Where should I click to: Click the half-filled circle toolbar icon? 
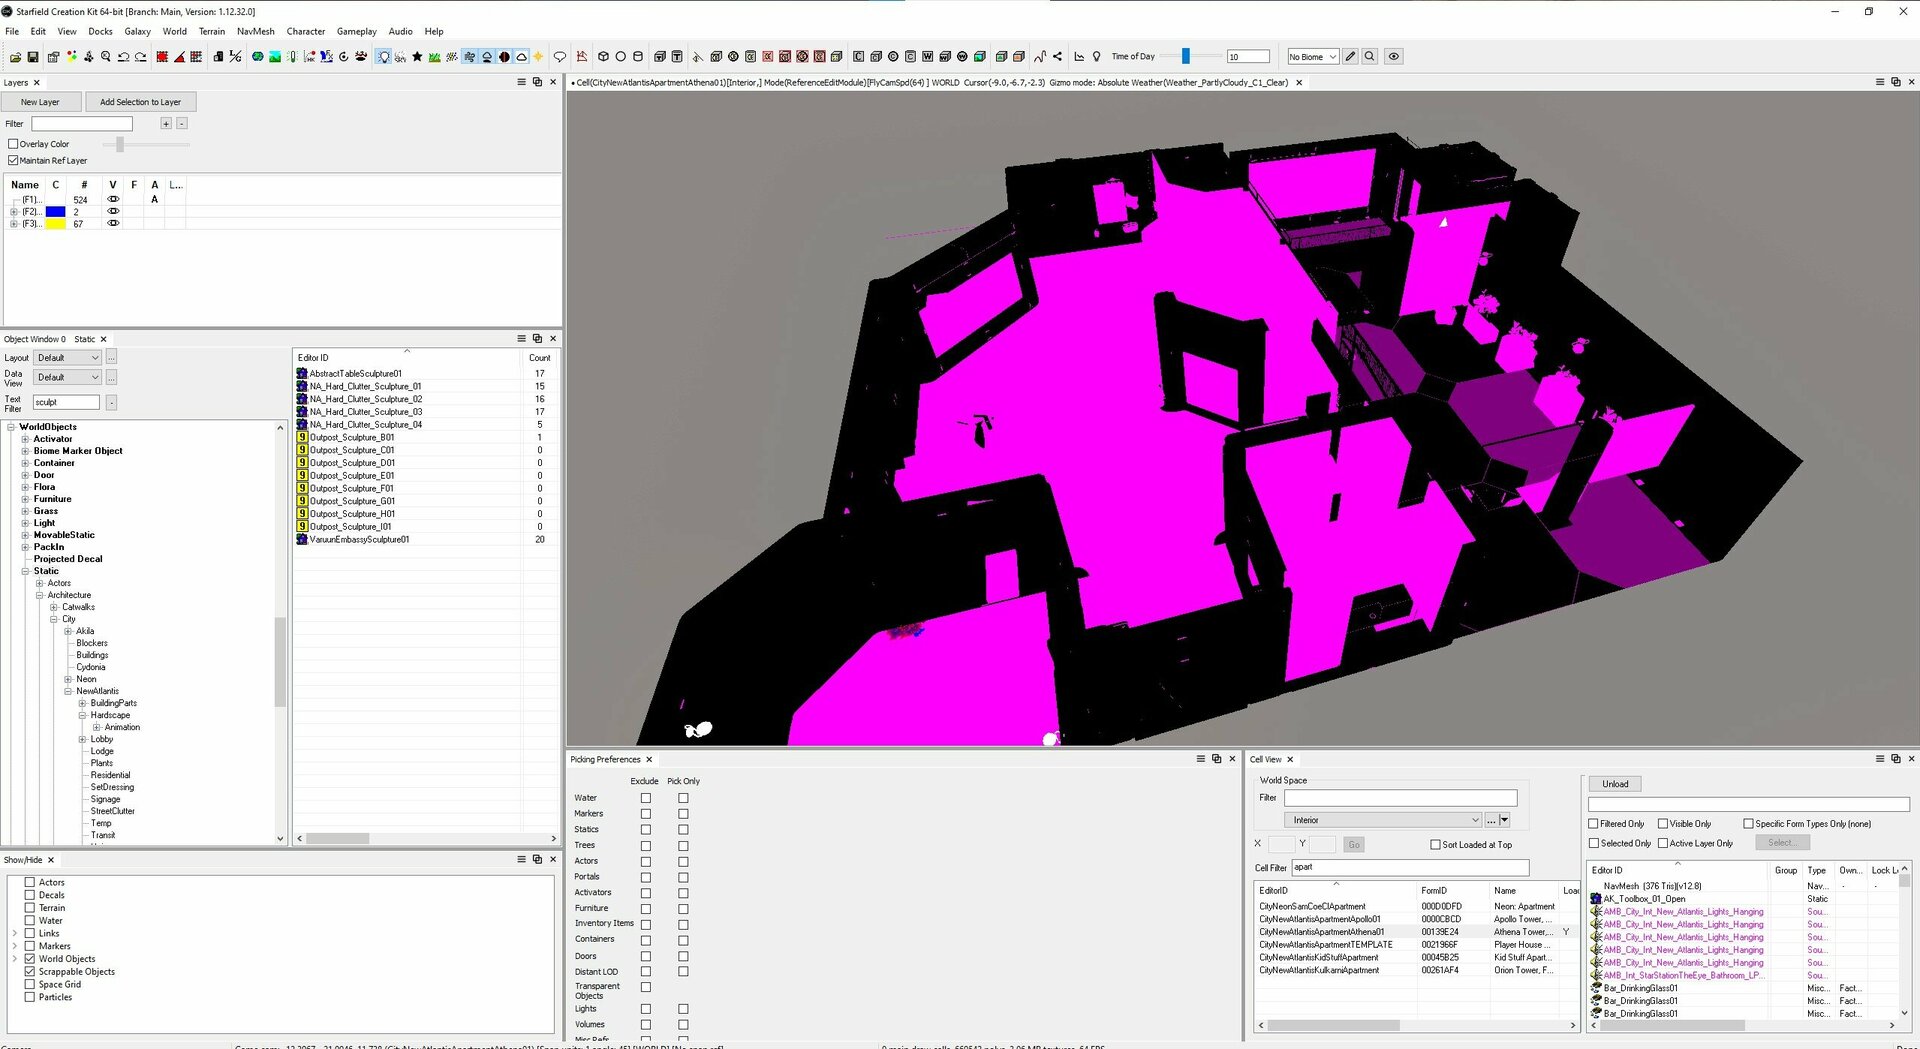click(504, 57)
